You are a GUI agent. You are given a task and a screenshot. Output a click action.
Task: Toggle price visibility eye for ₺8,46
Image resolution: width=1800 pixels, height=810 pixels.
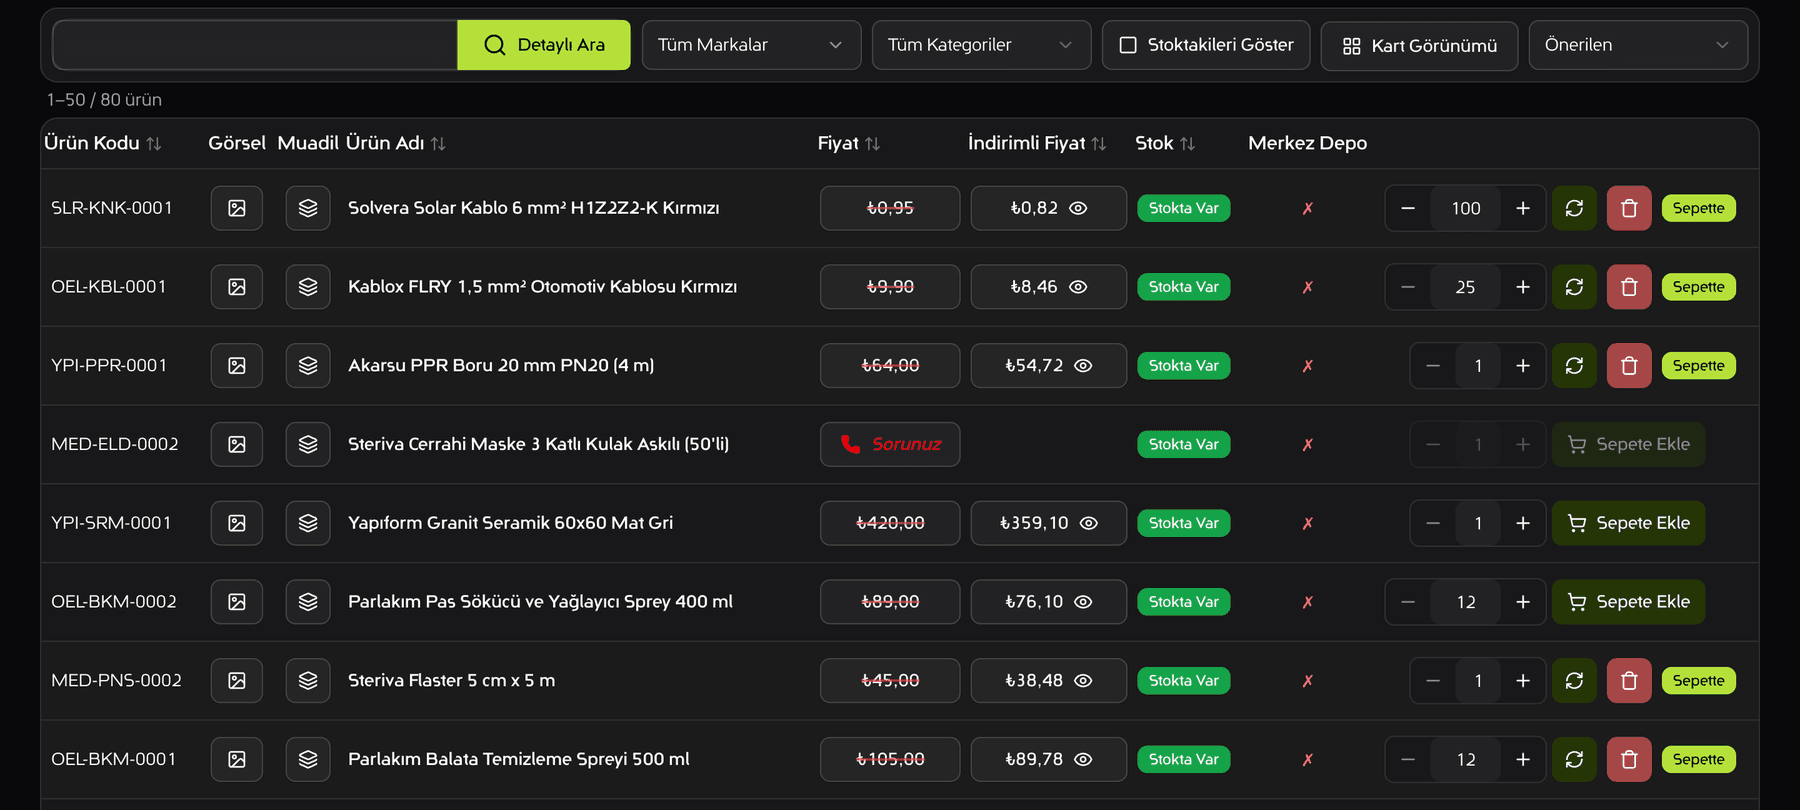[x=1078, y=287]
